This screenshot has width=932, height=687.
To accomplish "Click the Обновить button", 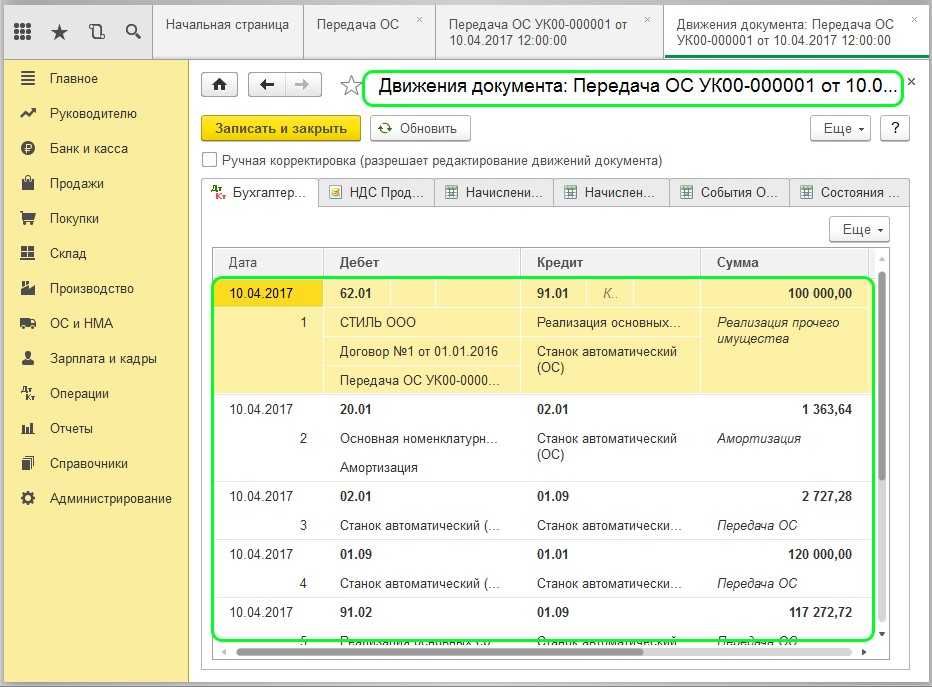I will (x=420, y=128).
